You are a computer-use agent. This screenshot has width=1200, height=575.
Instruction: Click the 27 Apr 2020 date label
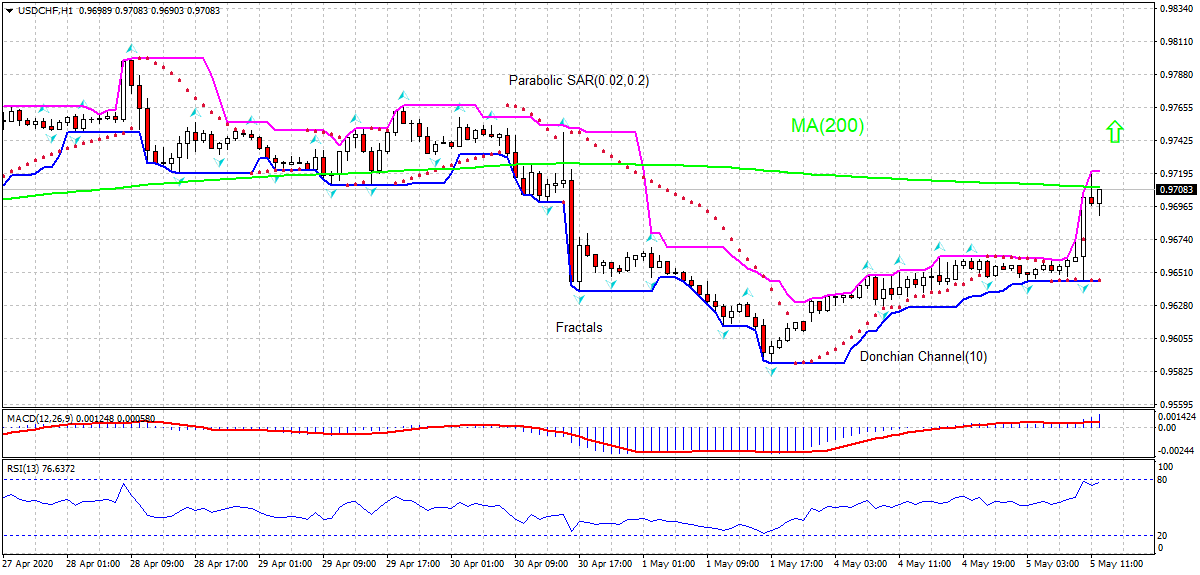point(28,564)
